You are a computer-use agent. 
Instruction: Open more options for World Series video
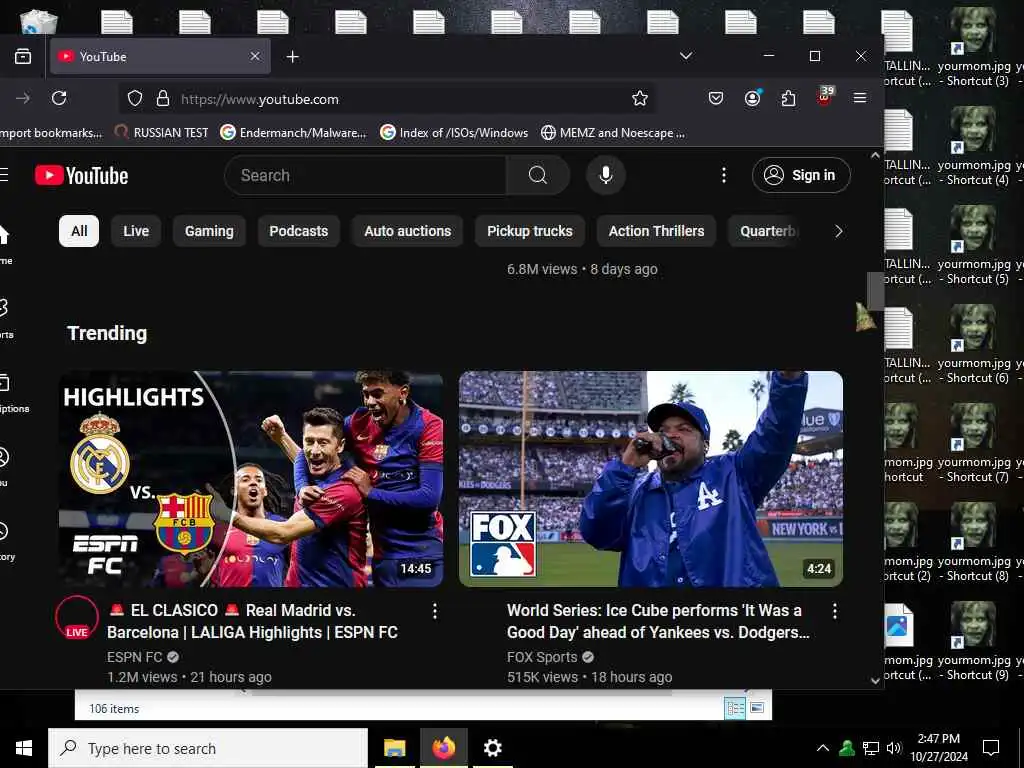pos(835,611)
